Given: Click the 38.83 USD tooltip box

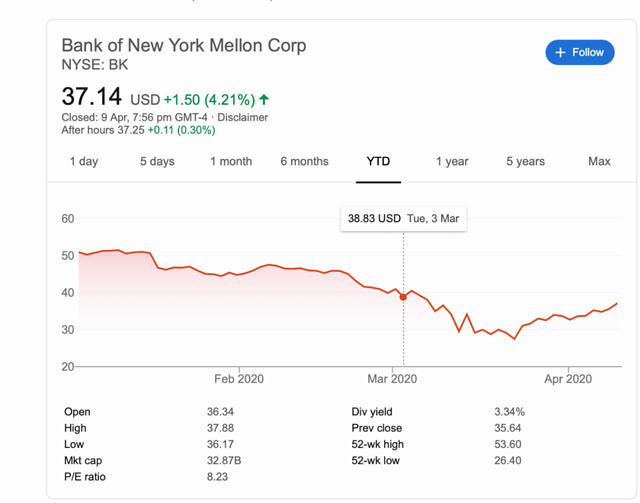Looking at the screenshot, I should (403, 218).
